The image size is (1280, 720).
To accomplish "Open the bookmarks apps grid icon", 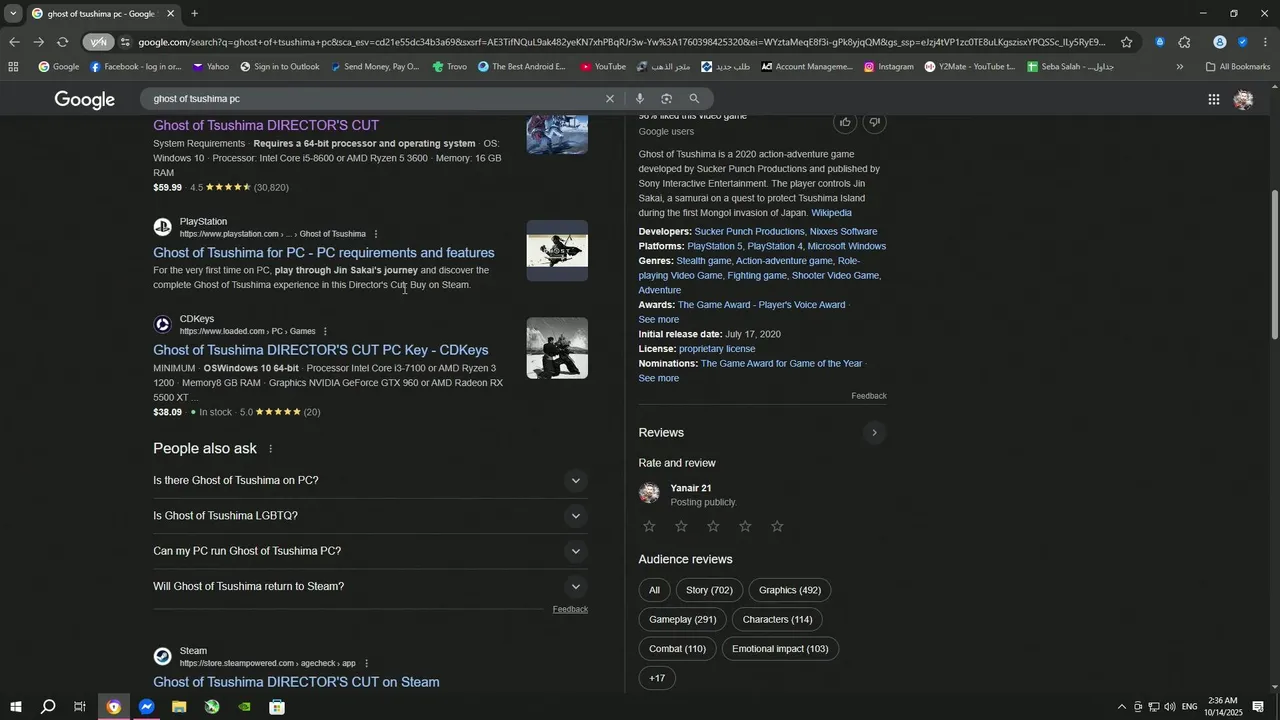I will click(13, 67).
